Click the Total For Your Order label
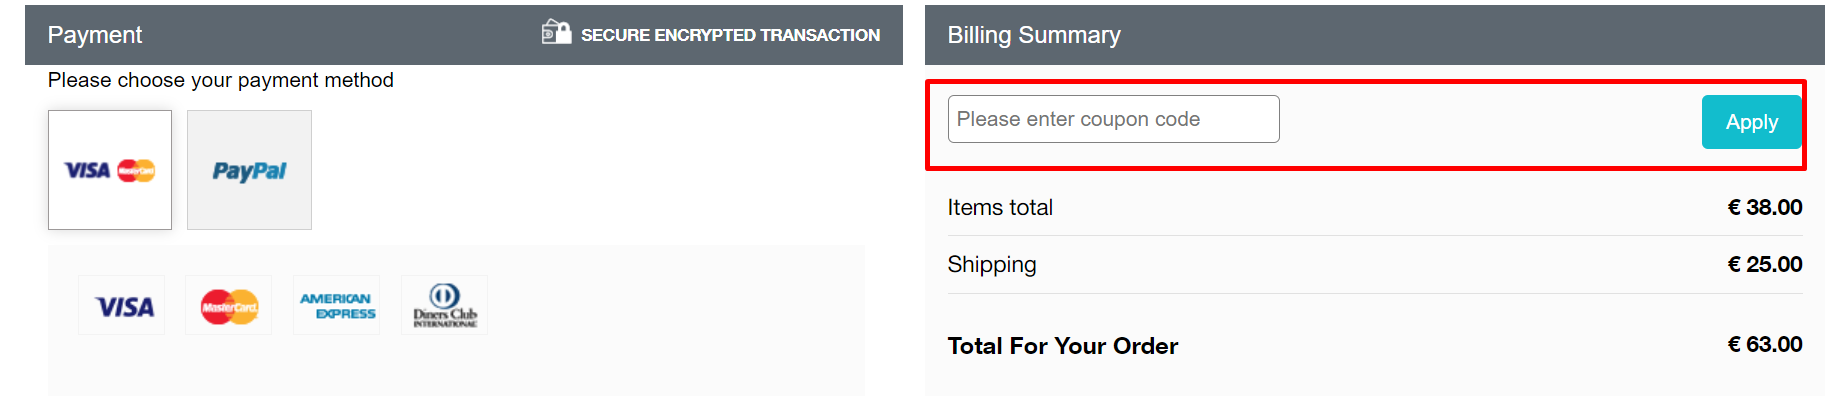1827x396 pixels. click(1063, 346)
